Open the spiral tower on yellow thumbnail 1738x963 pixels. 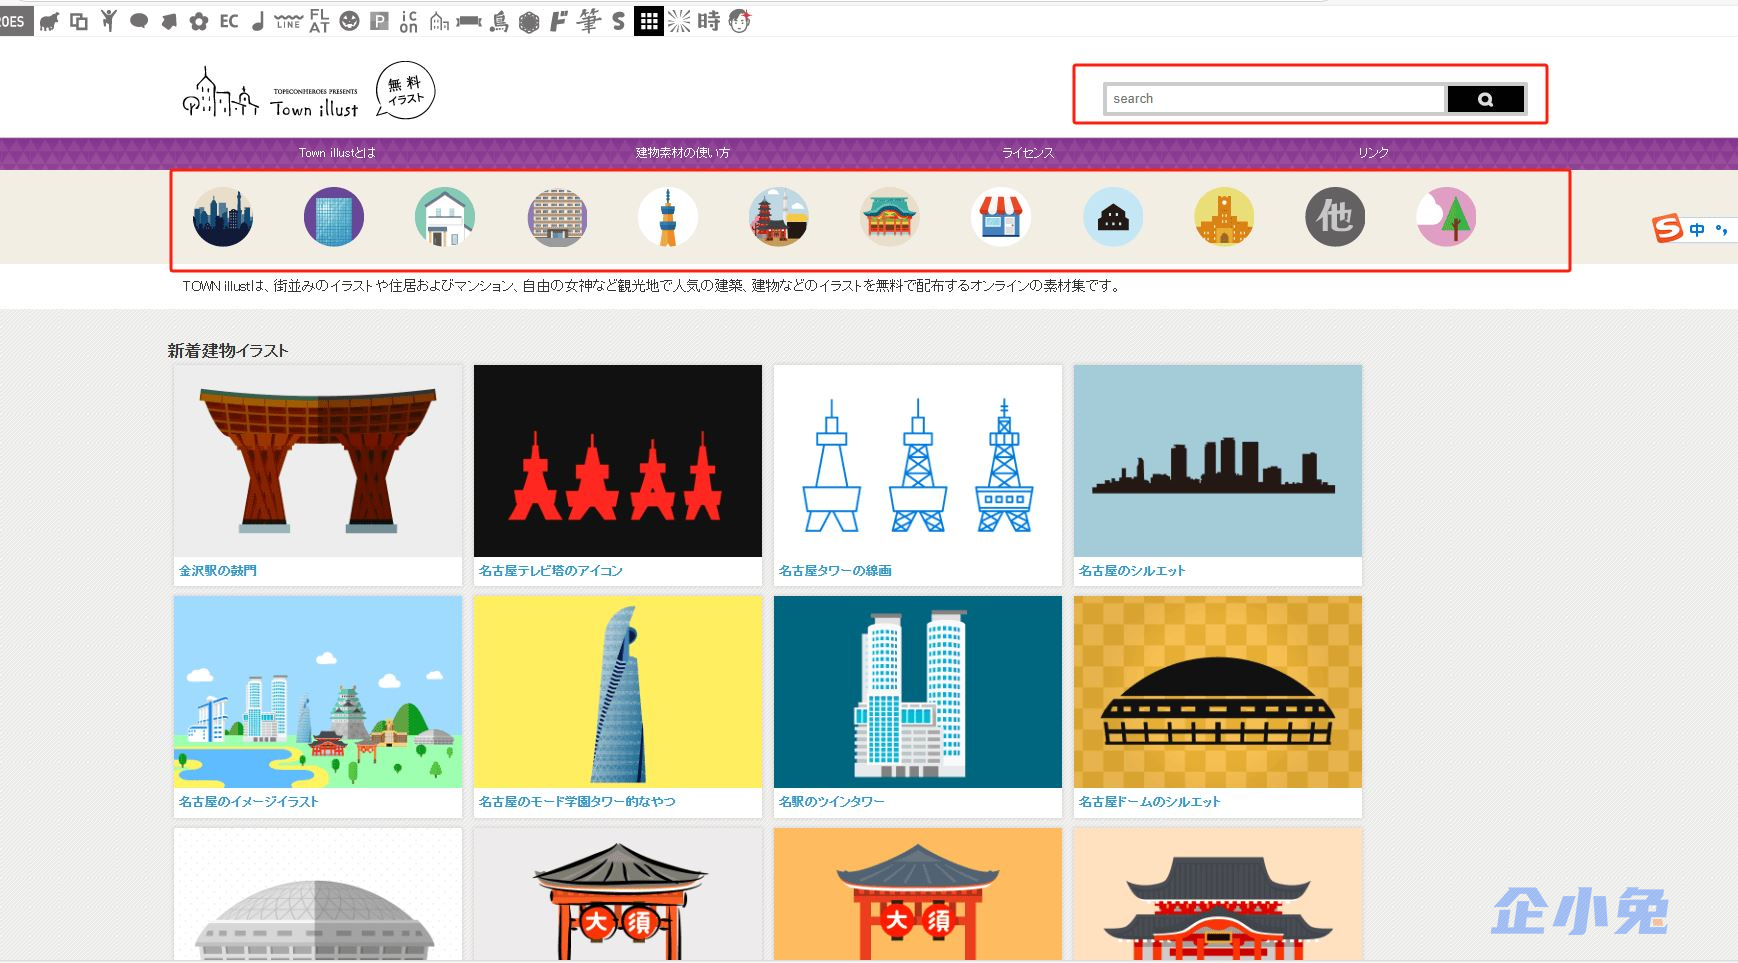pos(618,692)
